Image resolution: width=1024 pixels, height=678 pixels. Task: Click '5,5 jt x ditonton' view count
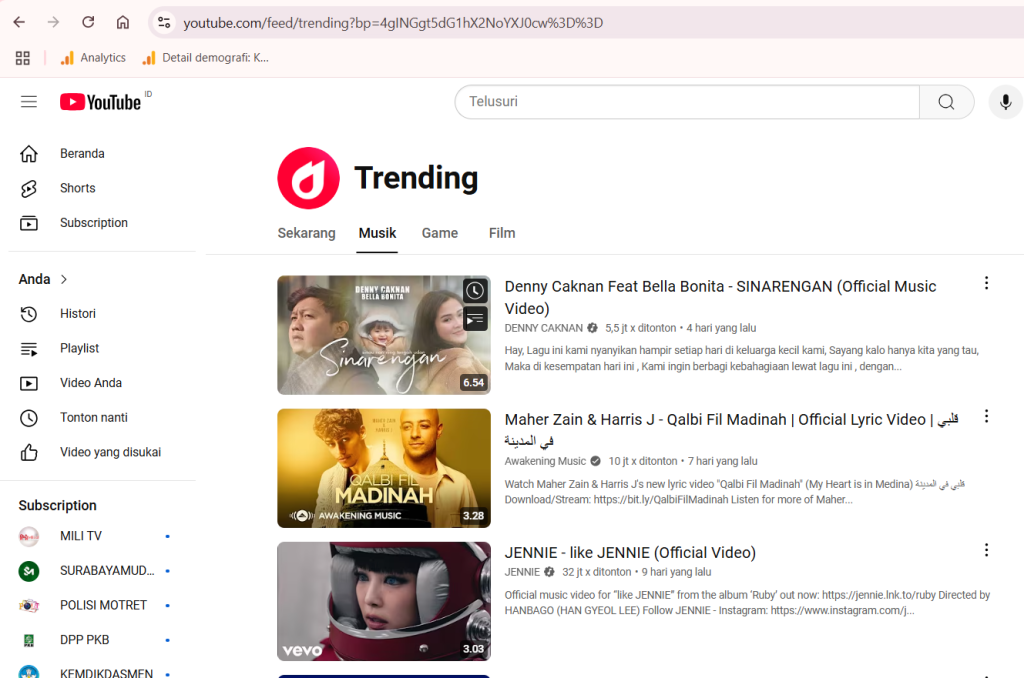point(641,328)
